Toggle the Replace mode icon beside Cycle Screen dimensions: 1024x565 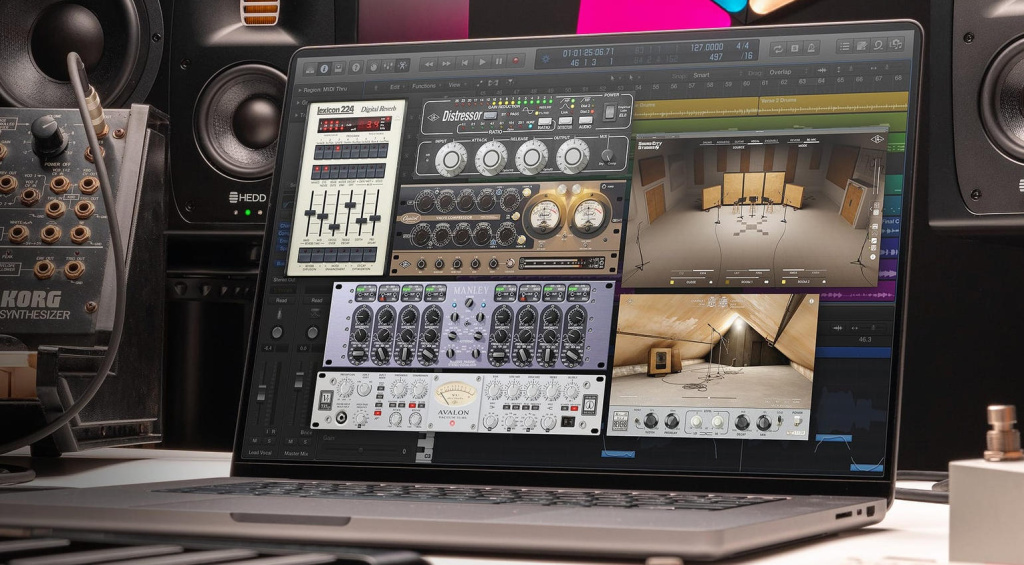click(x=794, y=48)
